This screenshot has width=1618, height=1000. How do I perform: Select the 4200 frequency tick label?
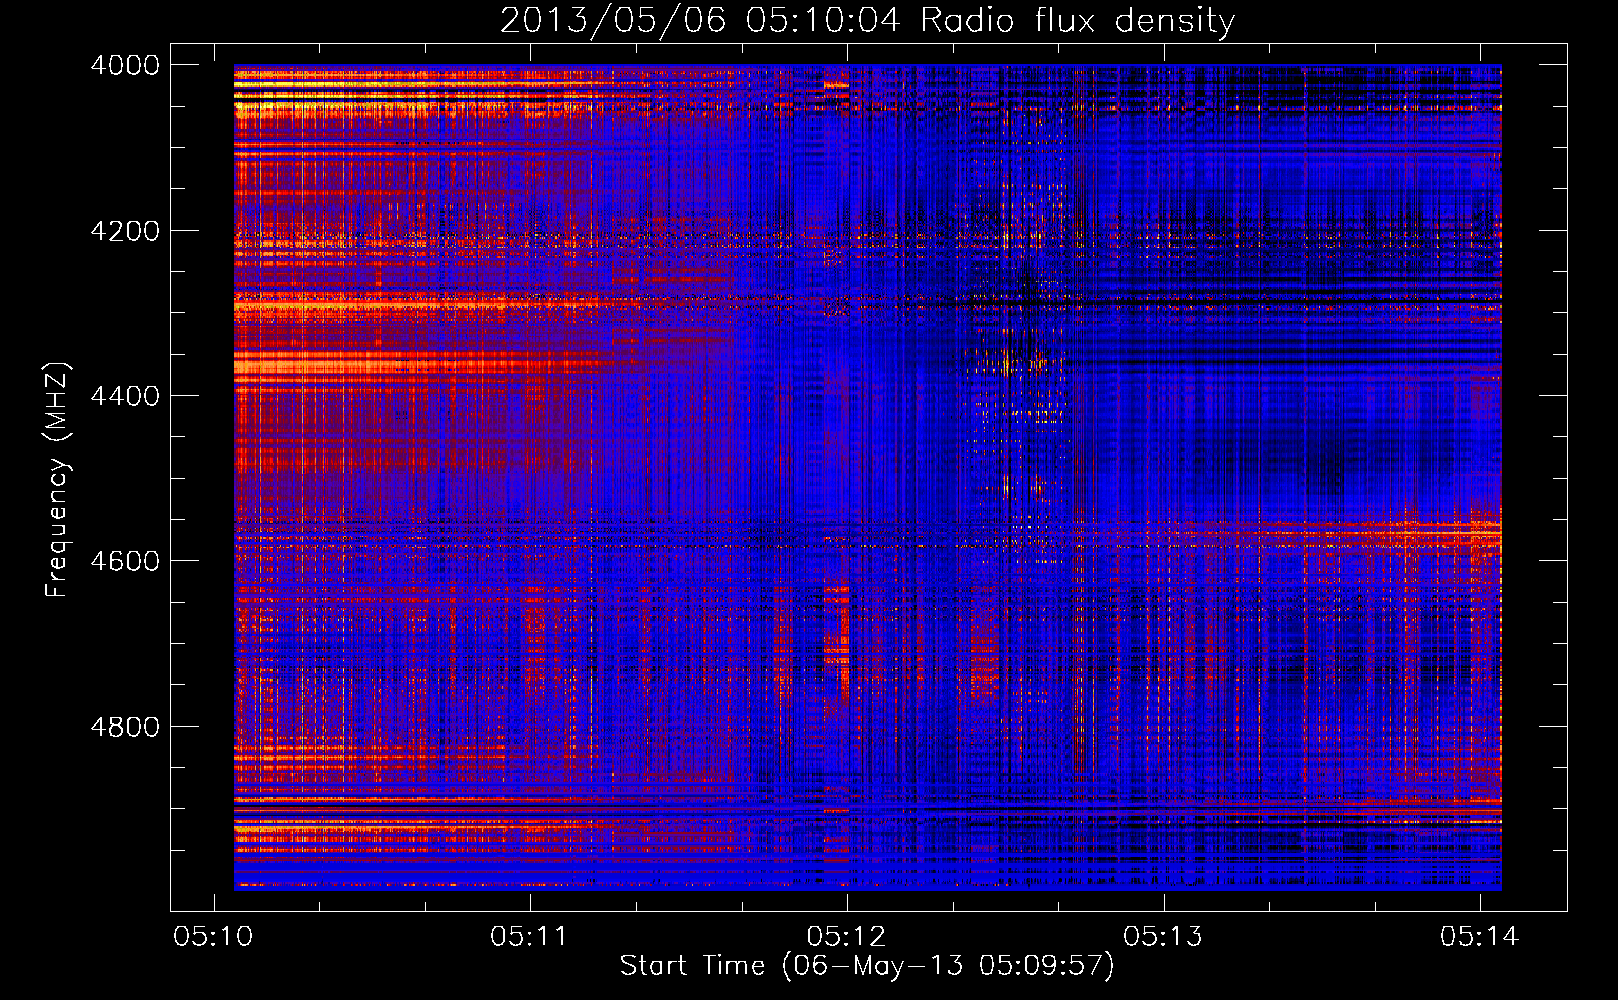click(125, 231)
